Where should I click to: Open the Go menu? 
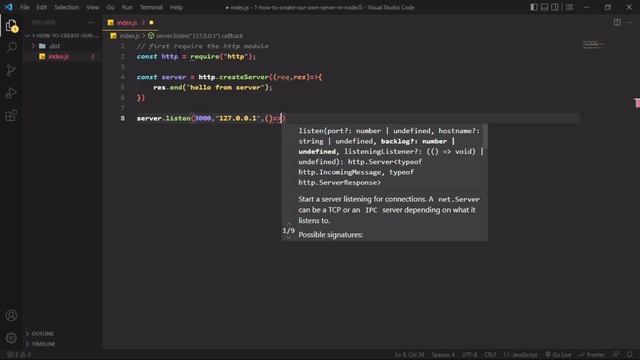(111, 7)
